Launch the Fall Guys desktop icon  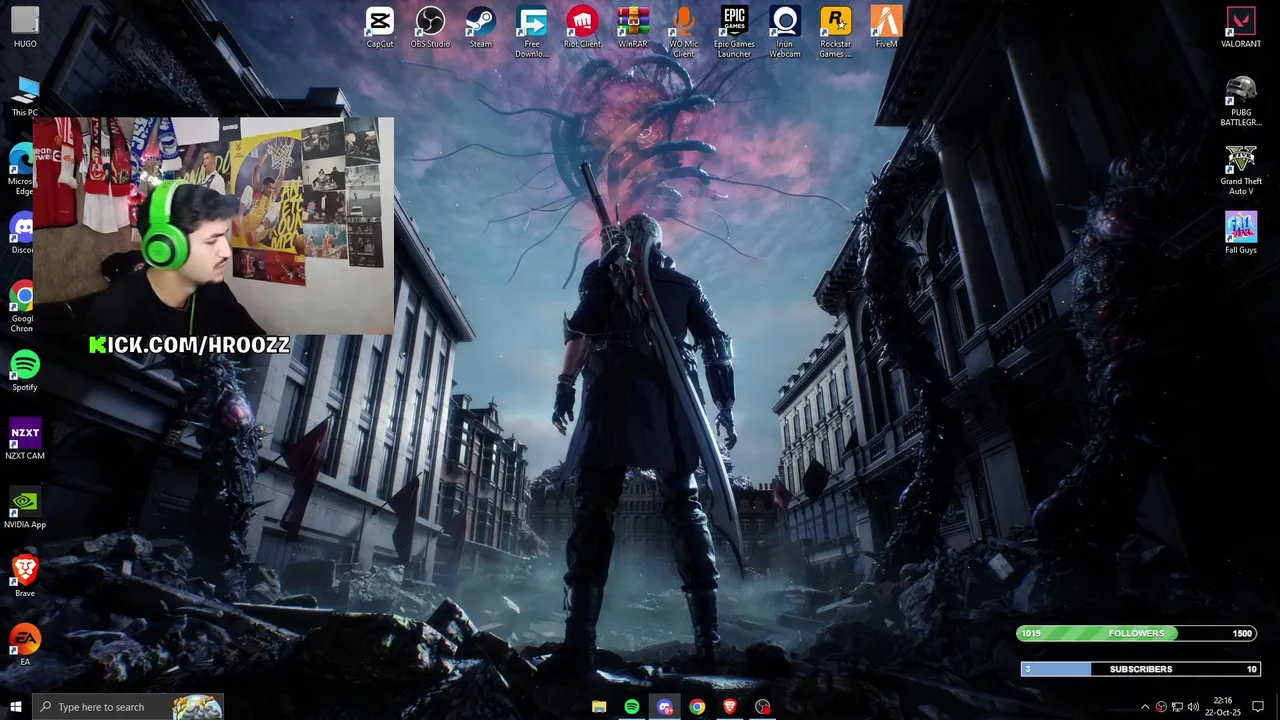[1241, 233]
